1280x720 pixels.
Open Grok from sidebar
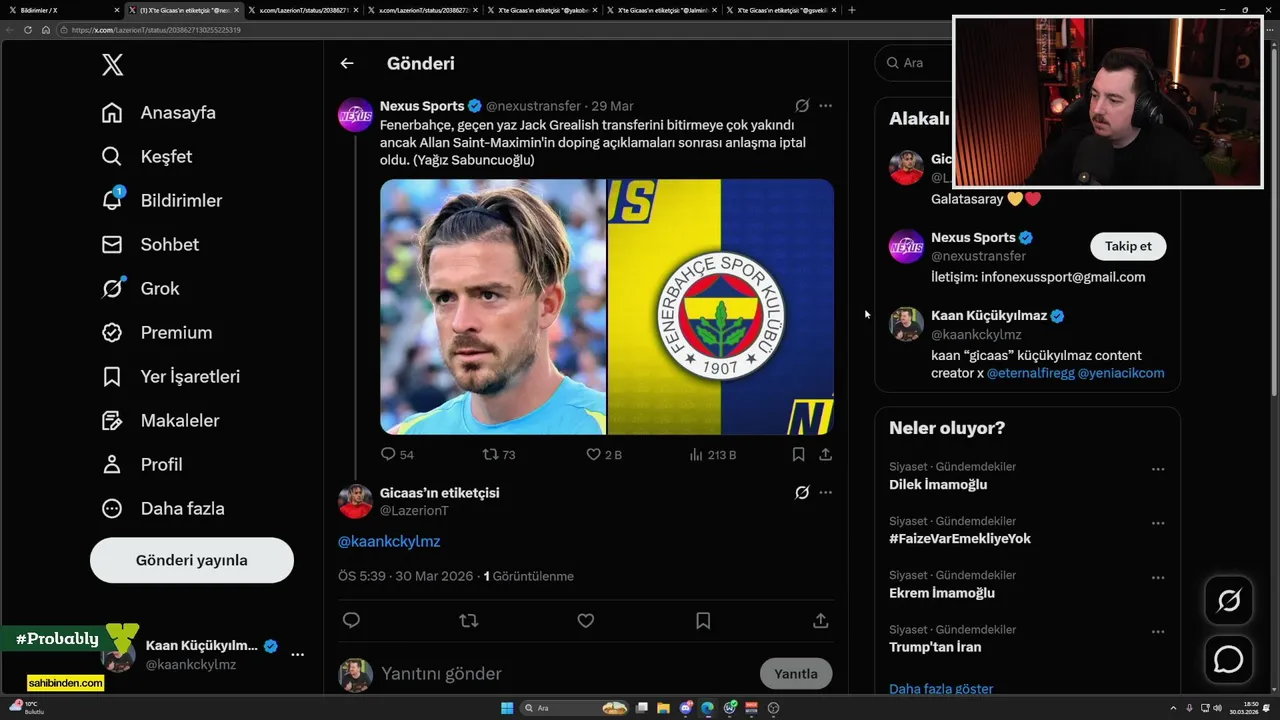tap(141, 289)
